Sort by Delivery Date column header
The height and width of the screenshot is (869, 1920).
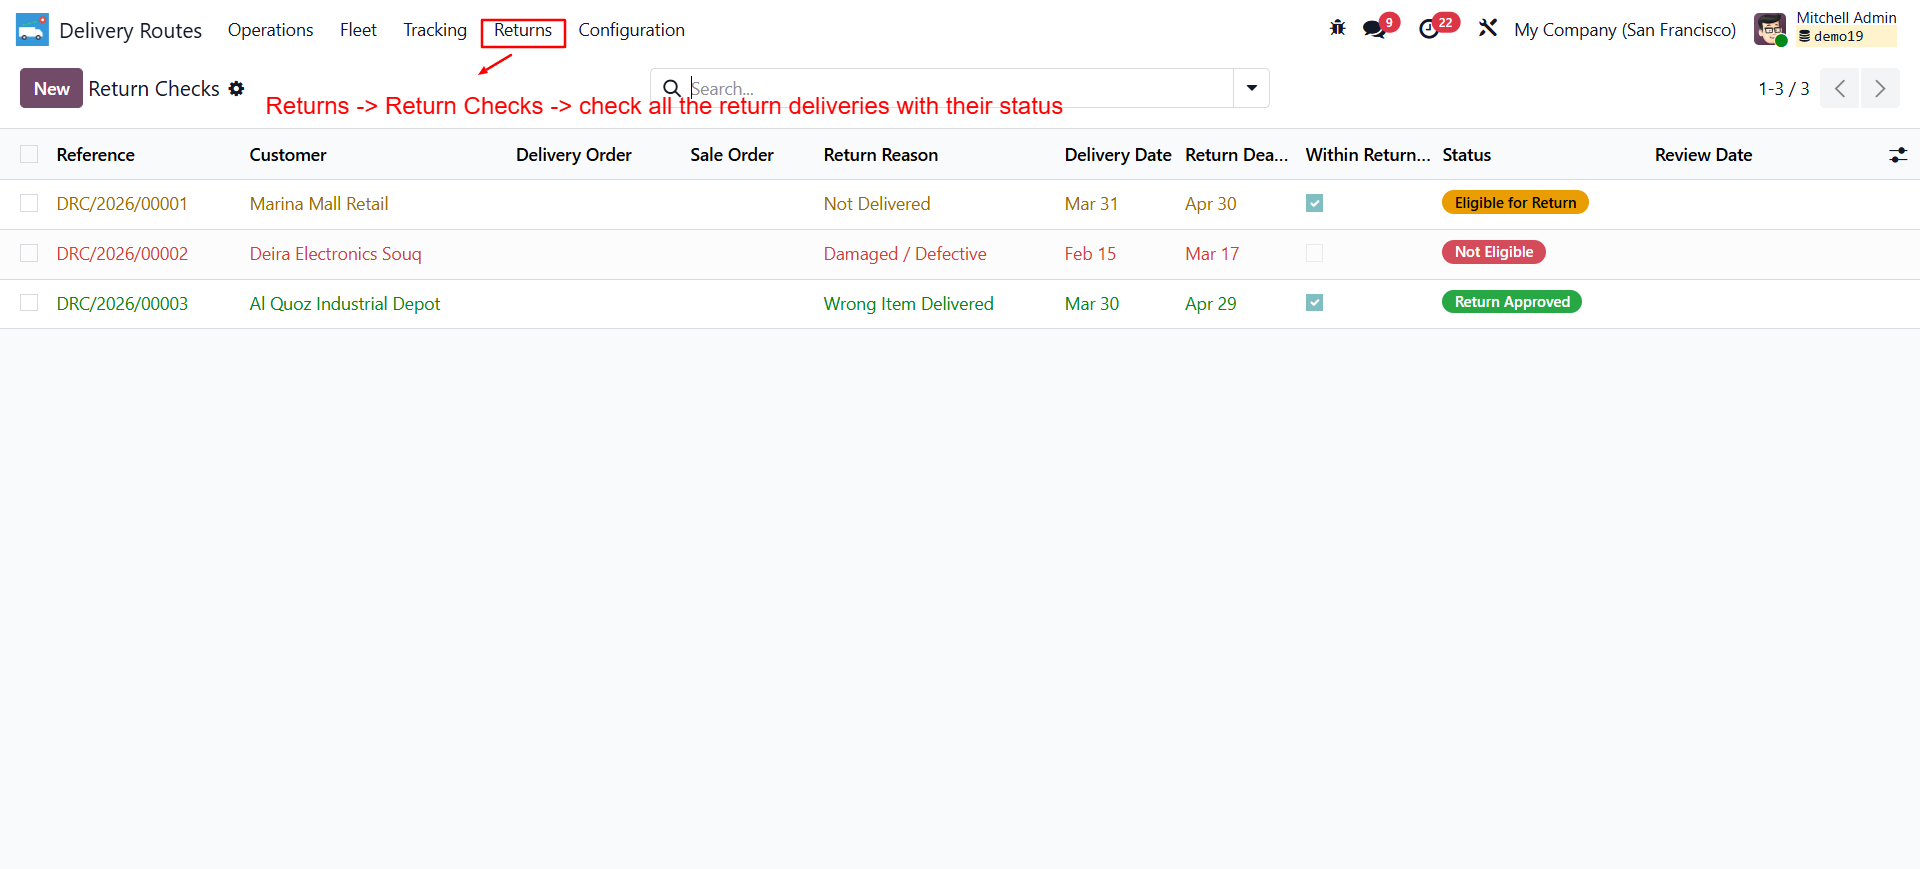(1118, 155)
